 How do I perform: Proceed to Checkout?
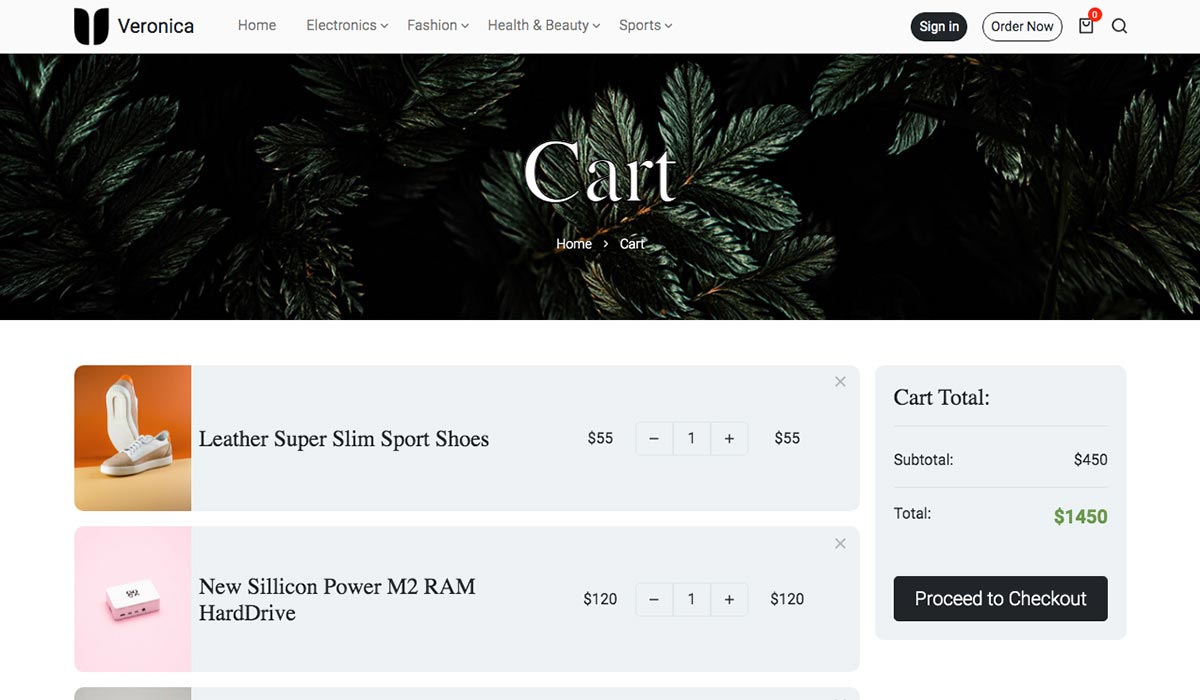click(1000, 598)
